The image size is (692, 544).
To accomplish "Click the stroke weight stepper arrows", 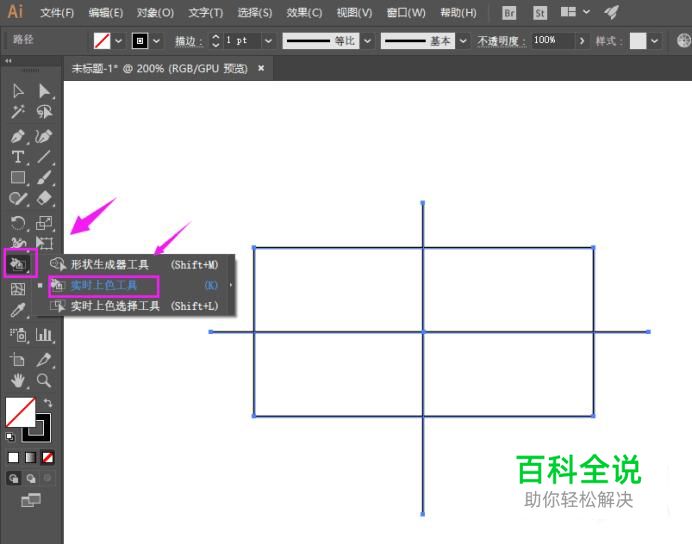I will tap(215, 41).
